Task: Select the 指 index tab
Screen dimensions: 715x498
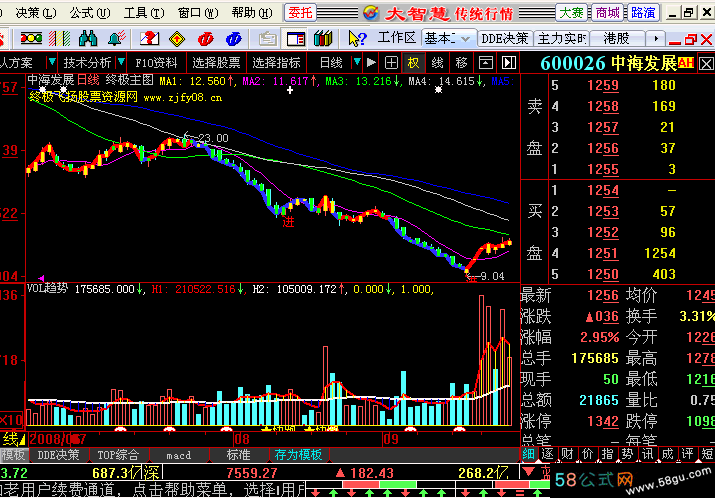Action: (607, 454)
